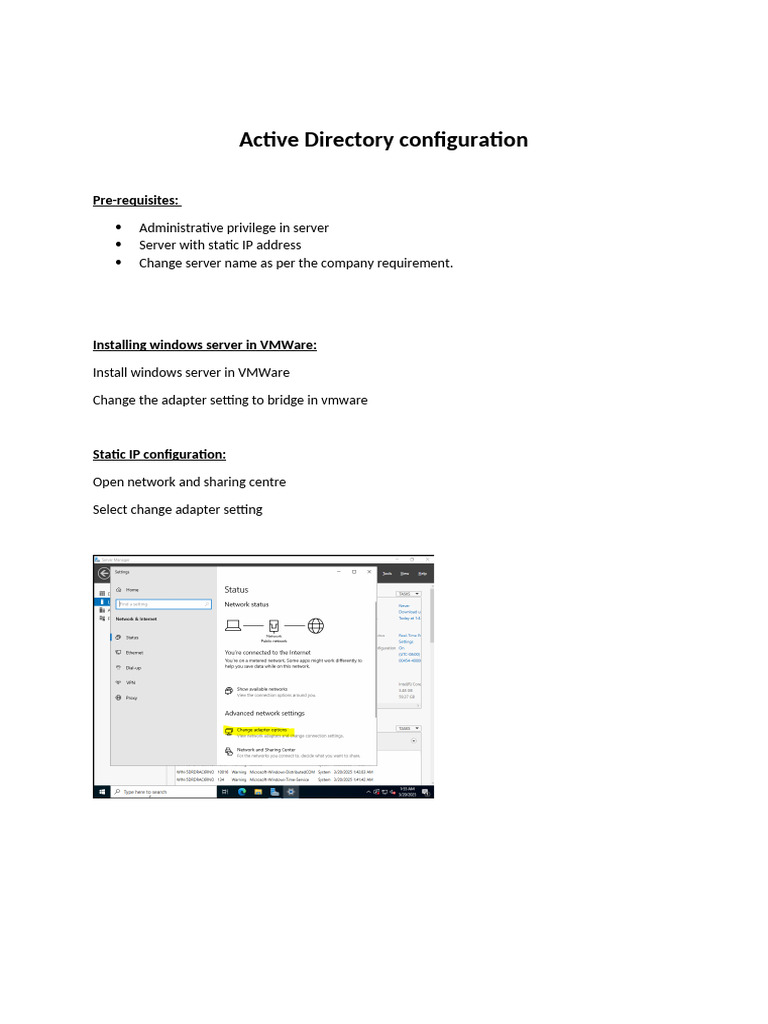Click the Find a setting search box
The image size is (768, 1024).
pyautogui.click(x=163, y=604)
